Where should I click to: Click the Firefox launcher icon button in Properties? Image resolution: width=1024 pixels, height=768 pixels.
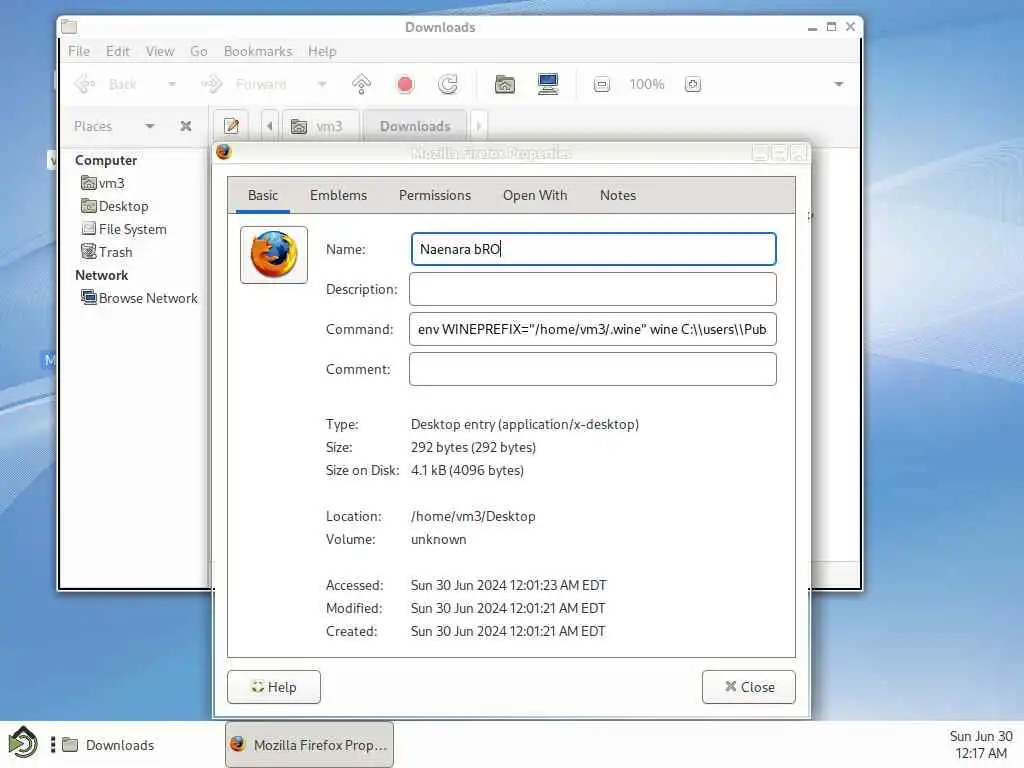pyautogui.click(x=274, y=255)
